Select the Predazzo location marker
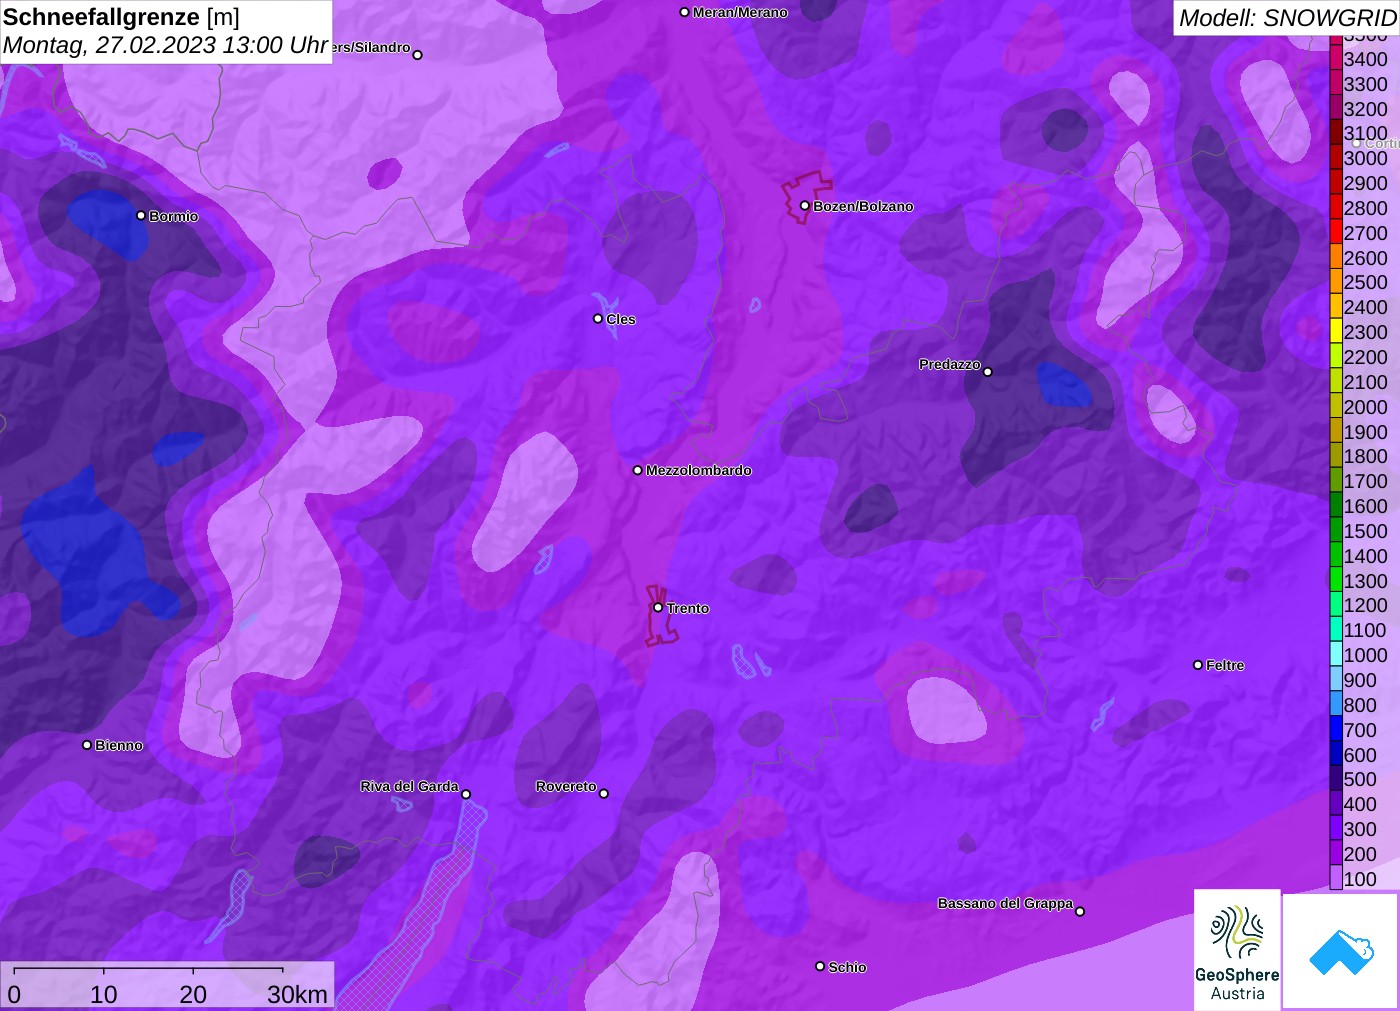This screenshot has height=1011, width=1400. click(988, 371)
